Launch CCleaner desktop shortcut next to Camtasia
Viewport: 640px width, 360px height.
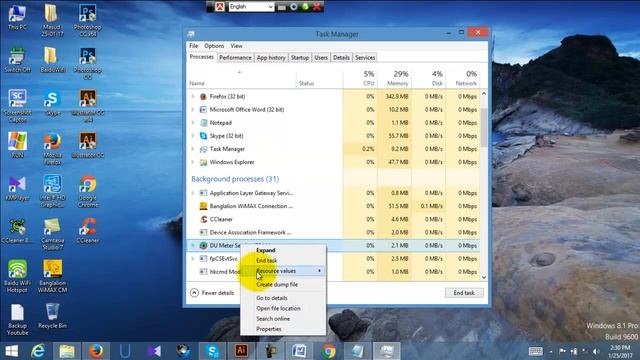pos(88,231)
